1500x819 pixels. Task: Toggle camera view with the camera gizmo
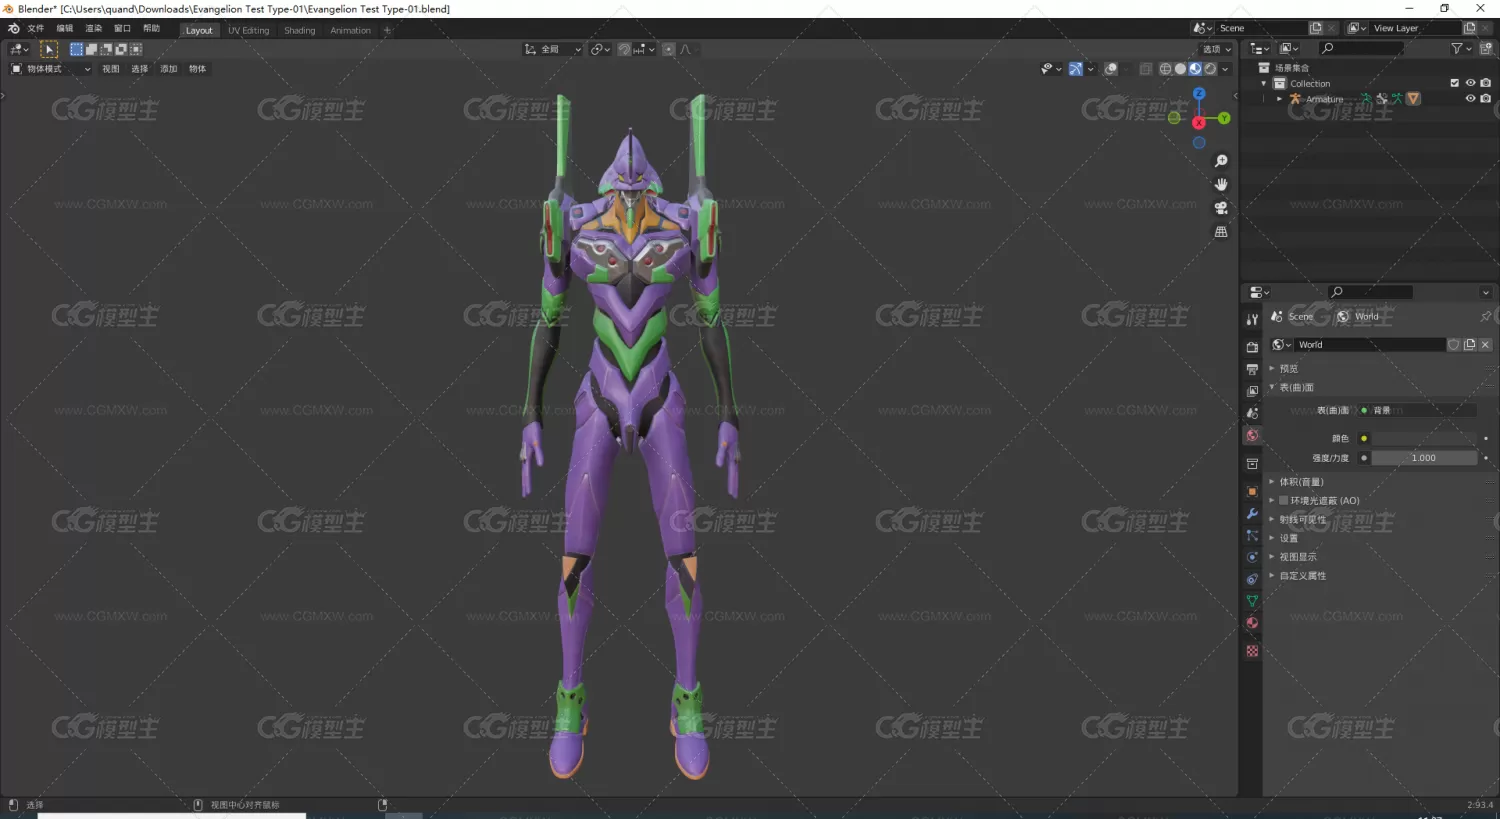pos(1221,208)
